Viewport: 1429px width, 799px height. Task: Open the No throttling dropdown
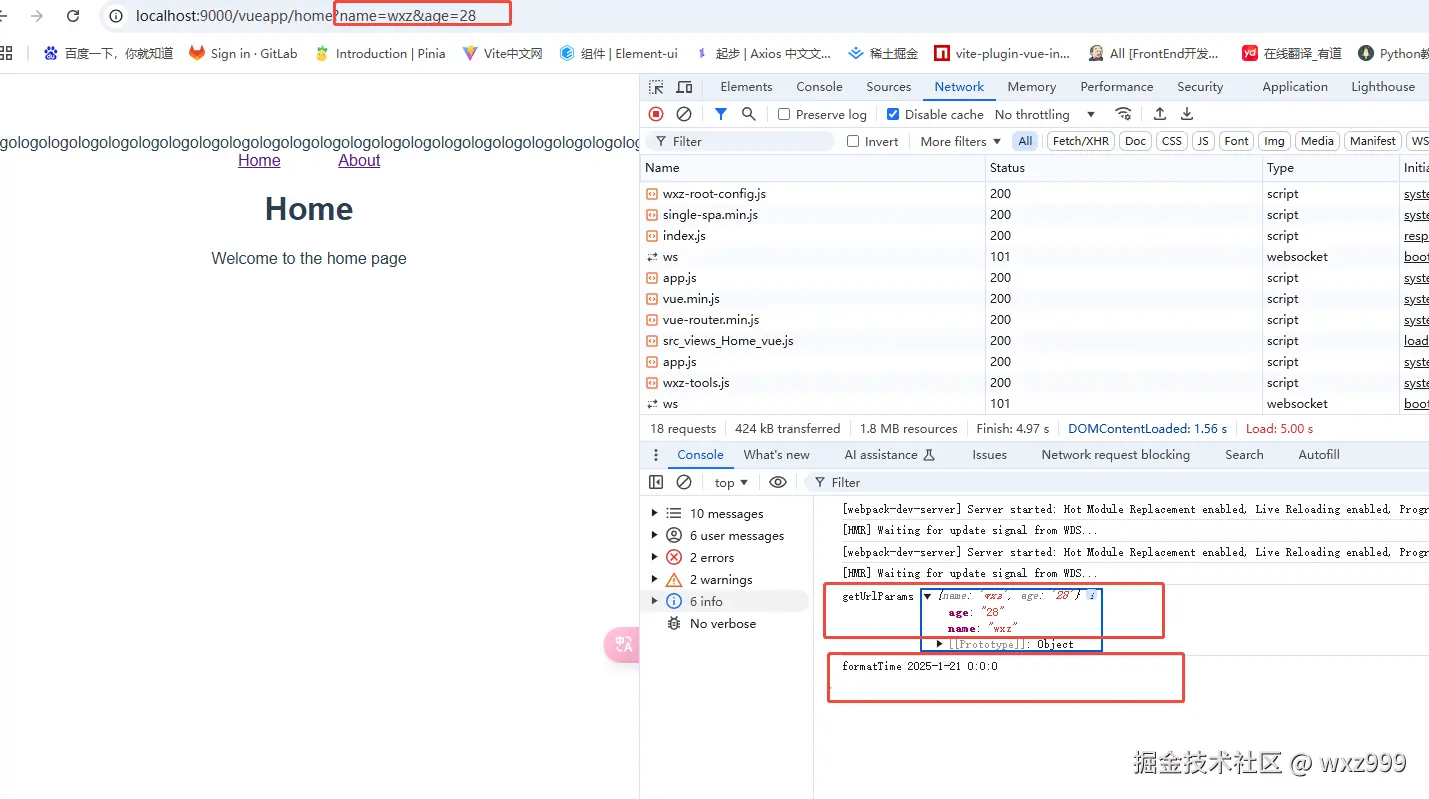(1045, 114)
